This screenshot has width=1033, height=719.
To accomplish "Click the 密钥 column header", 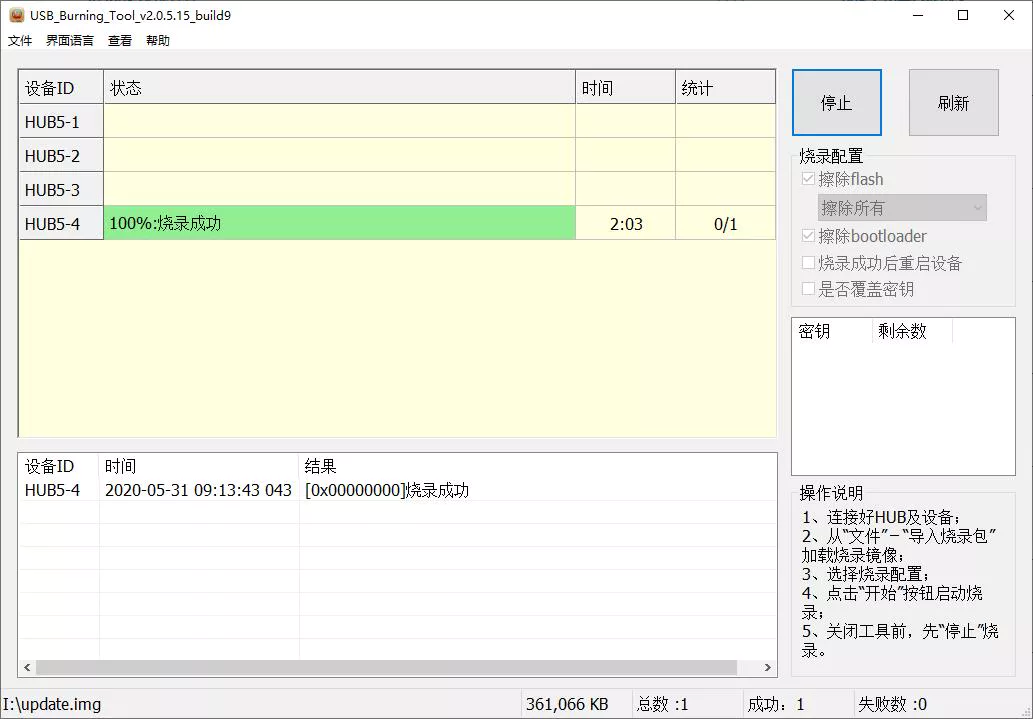I will [833, 331].
